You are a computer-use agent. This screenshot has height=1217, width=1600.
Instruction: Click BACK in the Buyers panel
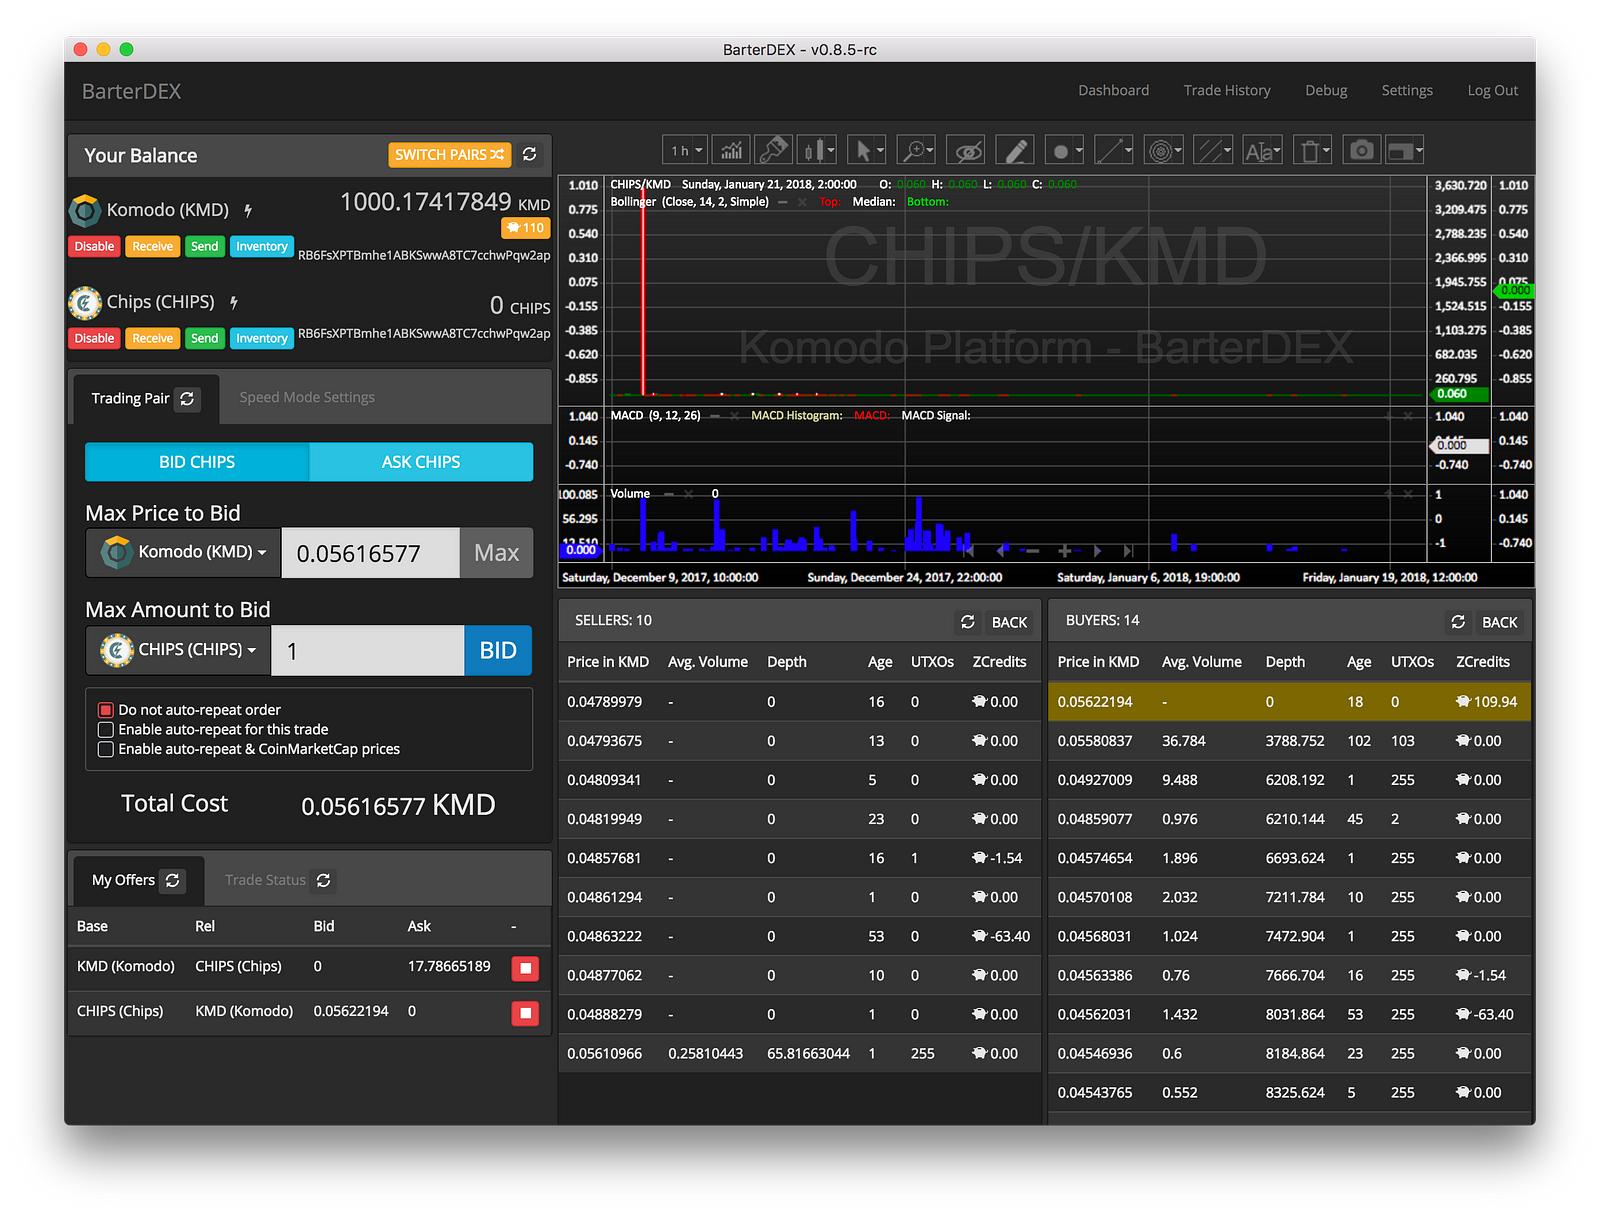1499,622
